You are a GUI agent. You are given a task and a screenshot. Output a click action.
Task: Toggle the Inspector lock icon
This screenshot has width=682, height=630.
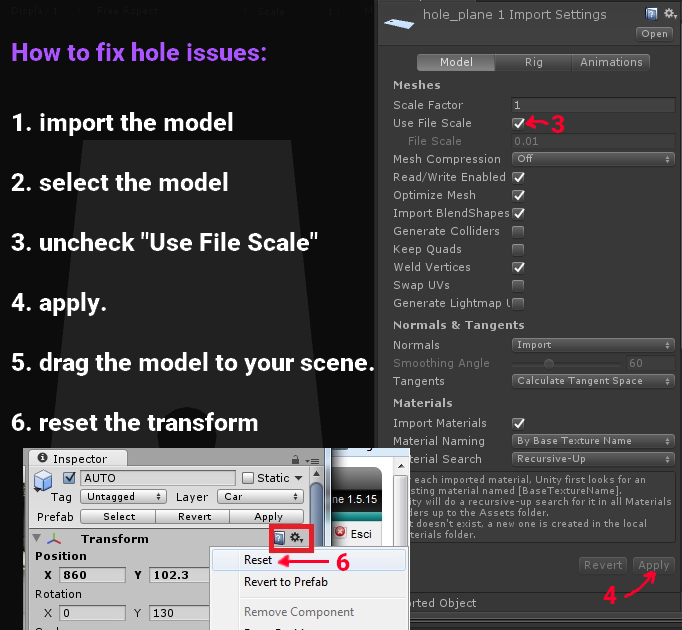295,459
